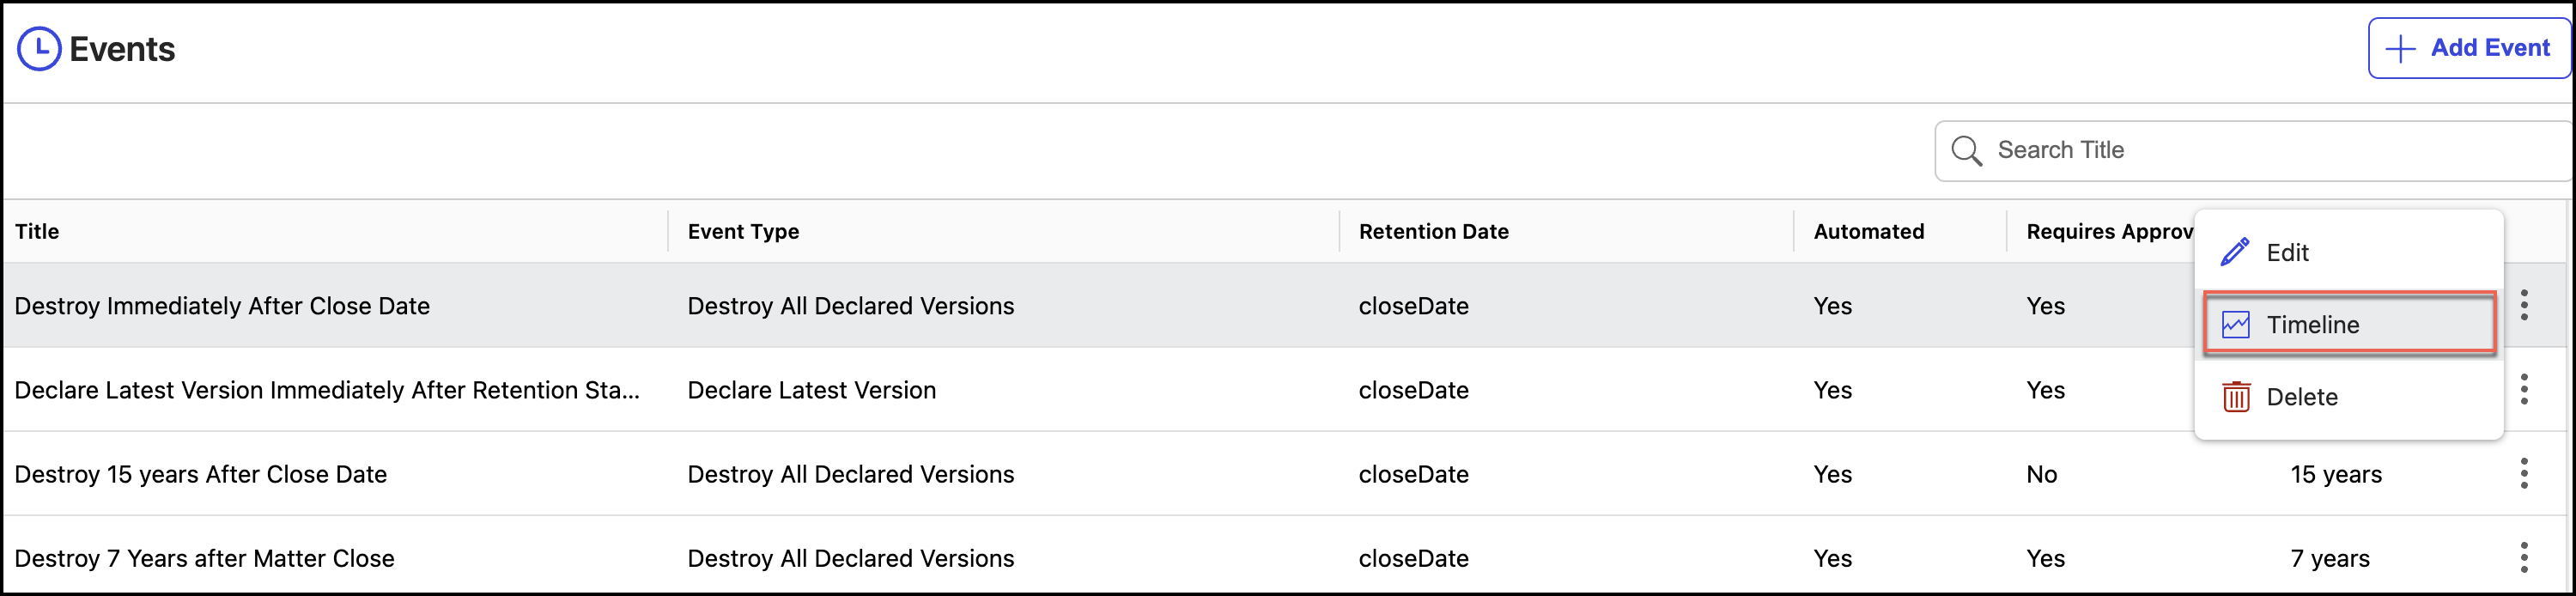2576x596 pixels.
Task: Click the Timeline chart icon
Action: point(2236,325)
